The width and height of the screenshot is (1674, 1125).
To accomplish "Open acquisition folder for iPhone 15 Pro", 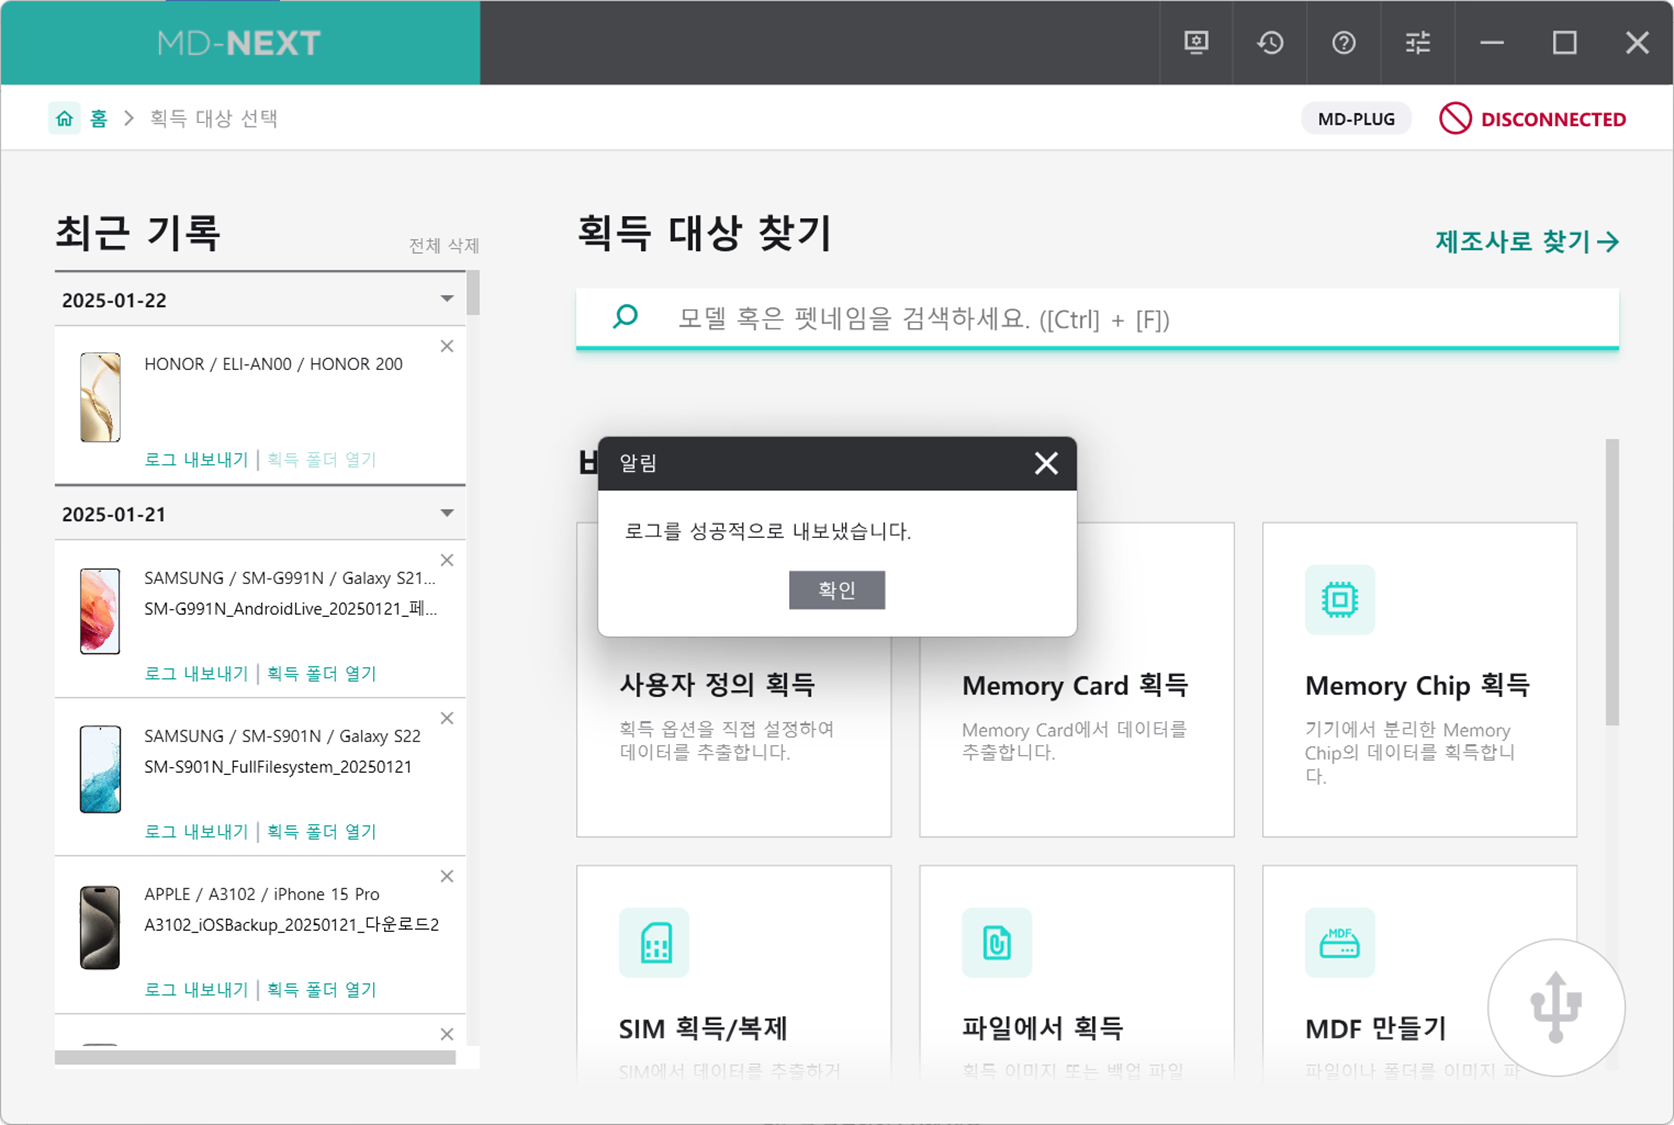I will pos(322,989).
